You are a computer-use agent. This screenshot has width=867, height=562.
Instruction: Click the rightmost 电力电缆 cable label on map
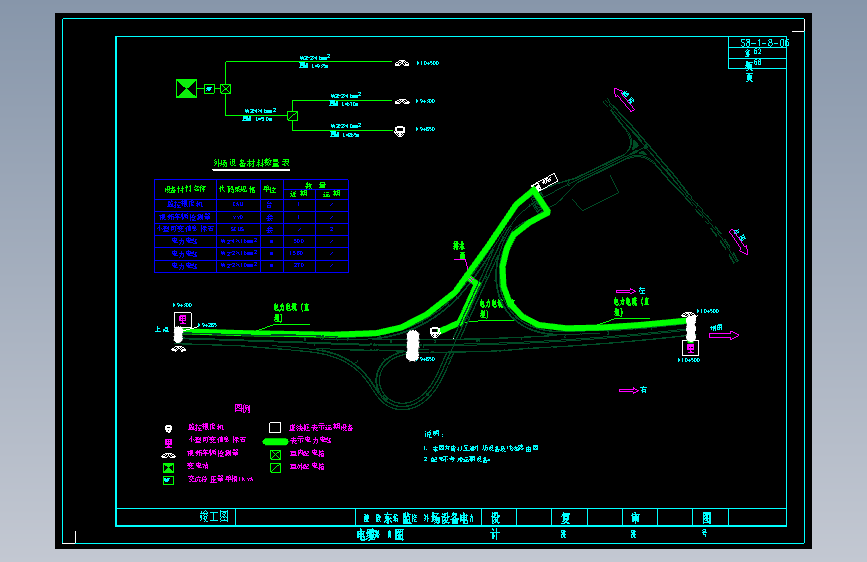click(631, 307)
